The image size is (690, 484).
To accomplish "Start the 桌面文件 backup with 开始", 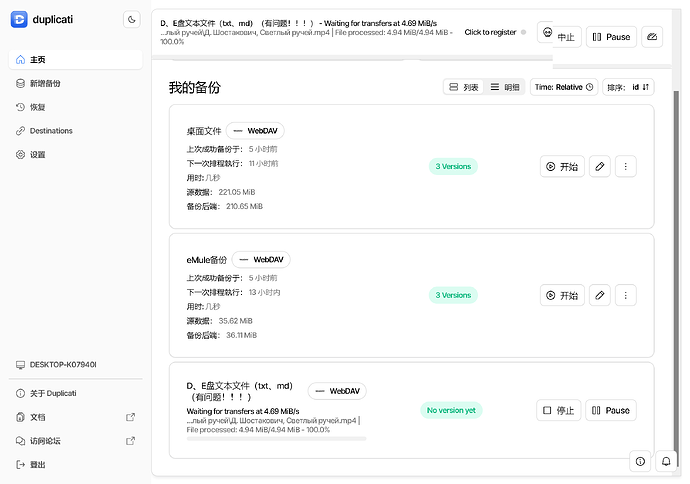I will click(562, 166).
